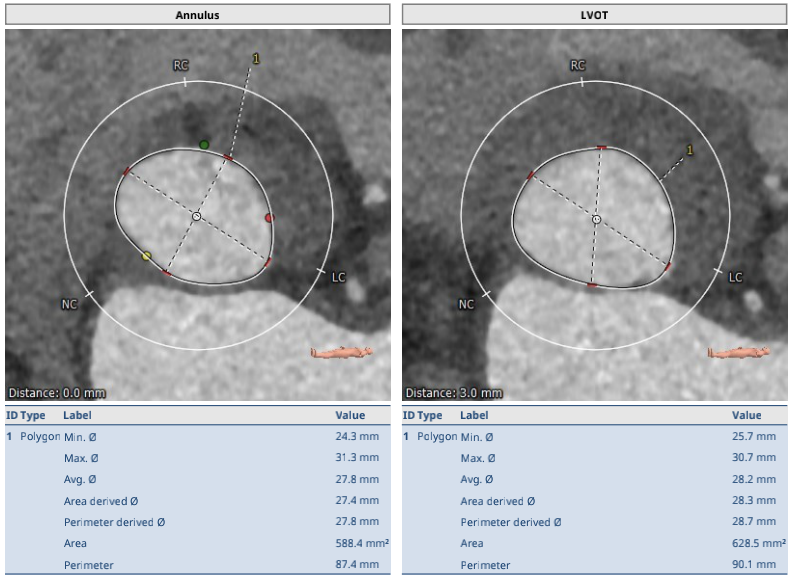Click the yellow cusp marker in Annulus view

(147, 256)
